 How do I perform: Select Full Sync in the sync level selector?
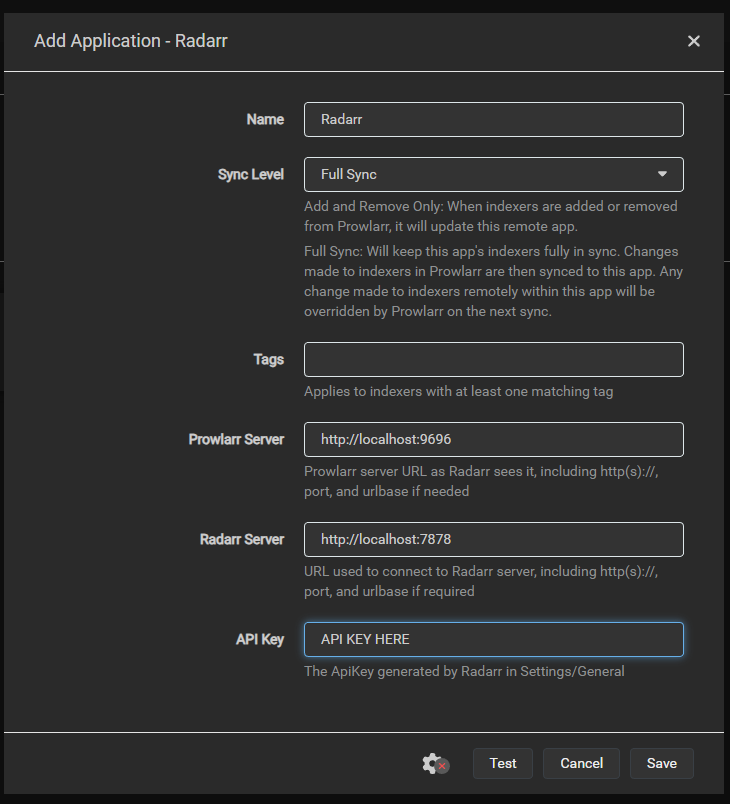[x=493, y=174]
